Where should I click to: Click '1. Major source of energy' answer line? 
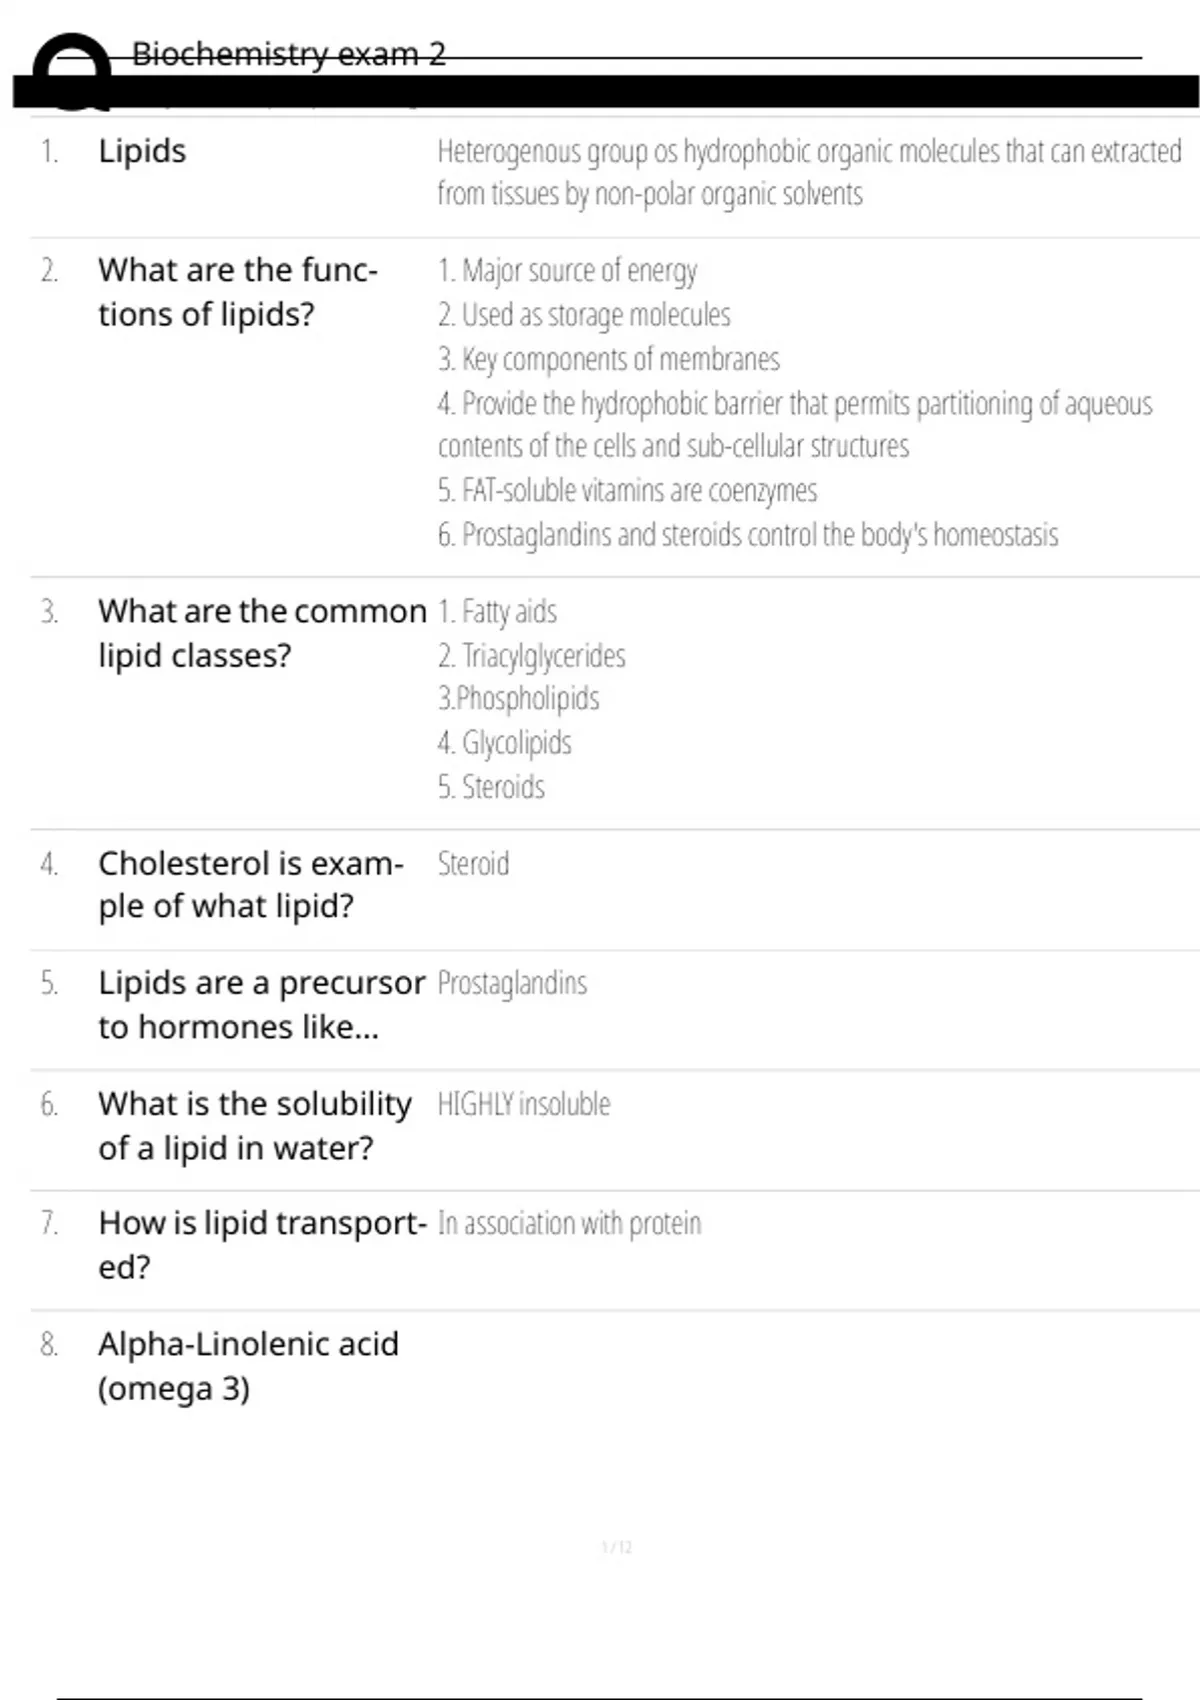(567, 270)
